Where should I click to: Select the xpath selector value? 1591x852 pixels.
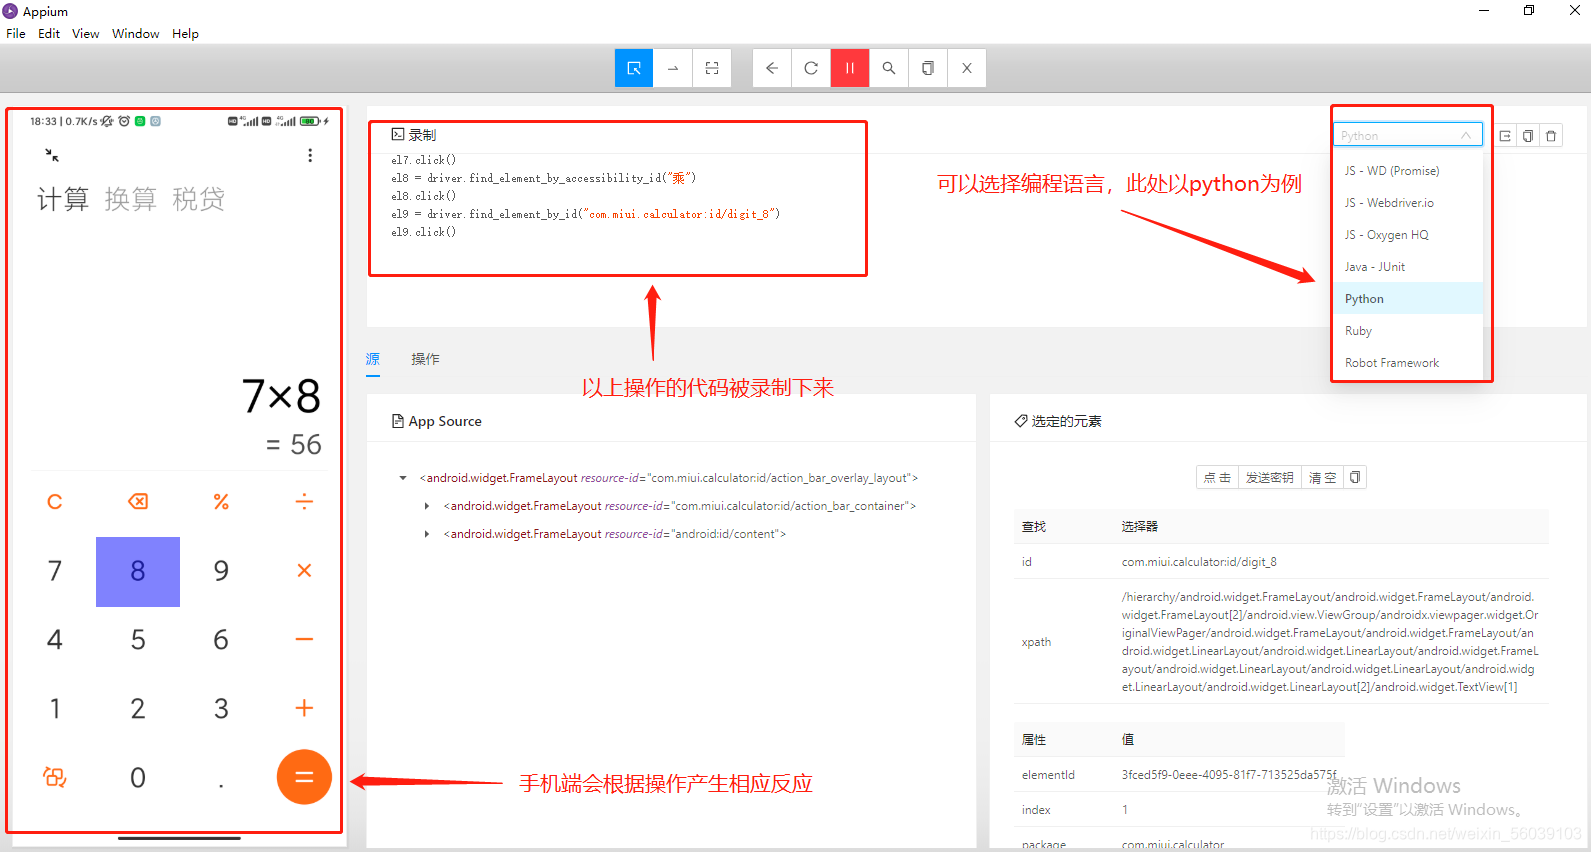click(x=1330, y=642)
